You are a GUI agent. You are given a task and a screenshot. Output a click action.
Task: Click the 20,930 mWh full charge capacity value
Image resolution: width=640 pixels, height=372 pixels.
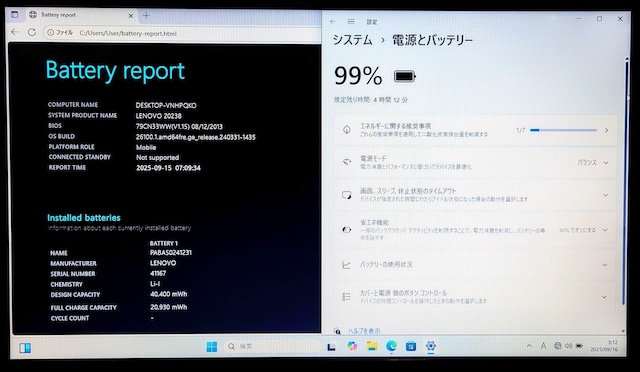pyautogui.click(x=169, y=307)
